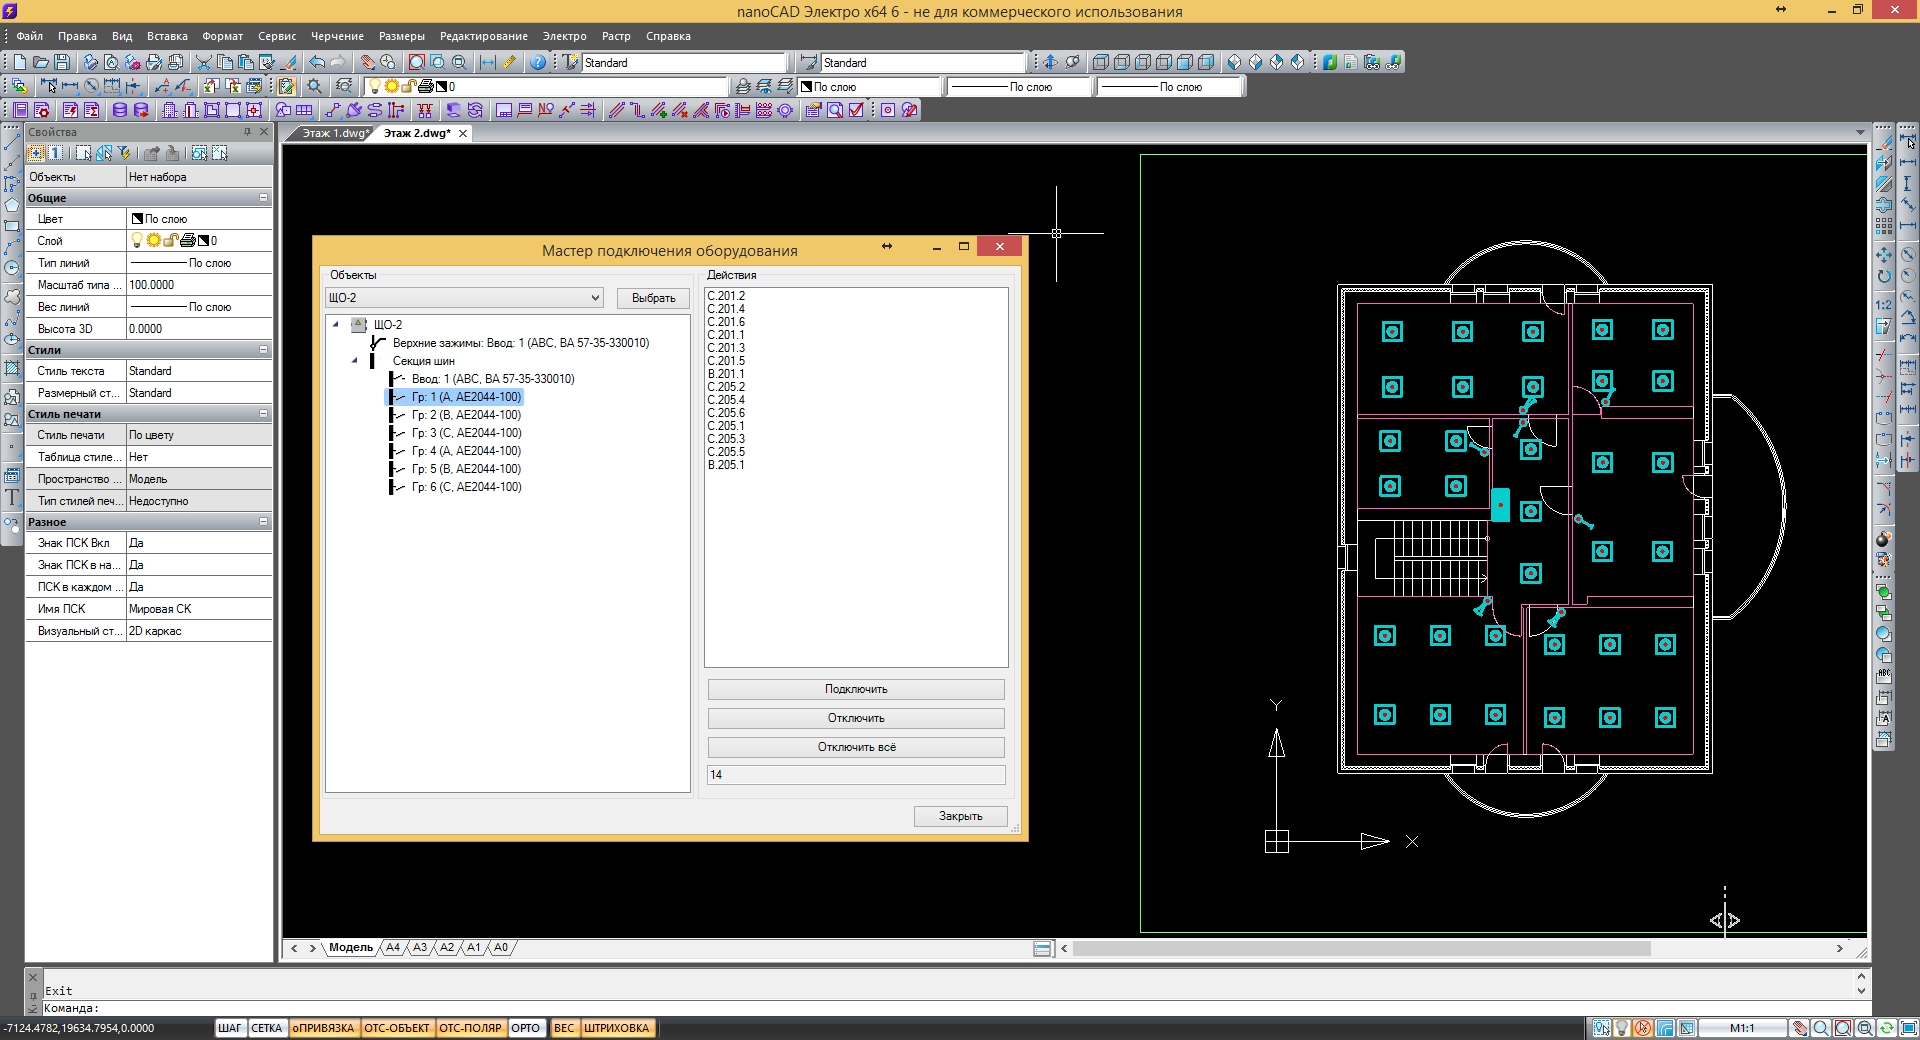This screenshot has height=1040, width=1920.
Task: Collapse the Секция шин tree branch
Action: 354,361
